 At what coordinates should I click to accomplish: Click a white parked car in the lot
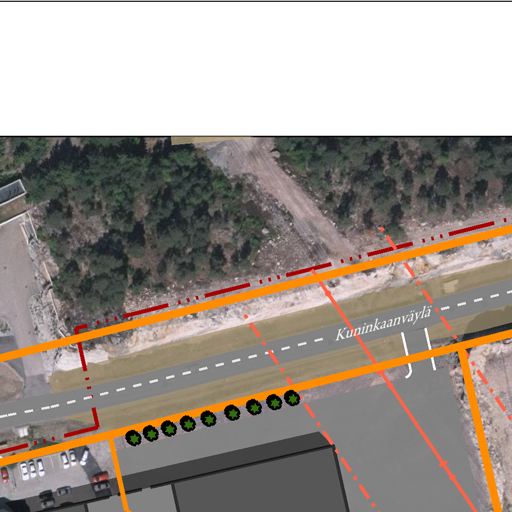tap(24, 471)
